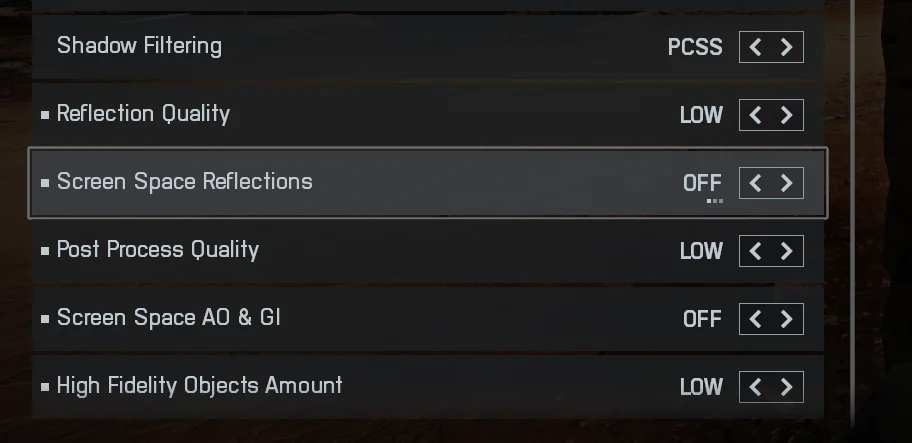The image size is (912, 443).
Task: Click next arrow for Shadow Filtering
Action: coord(787,47)
